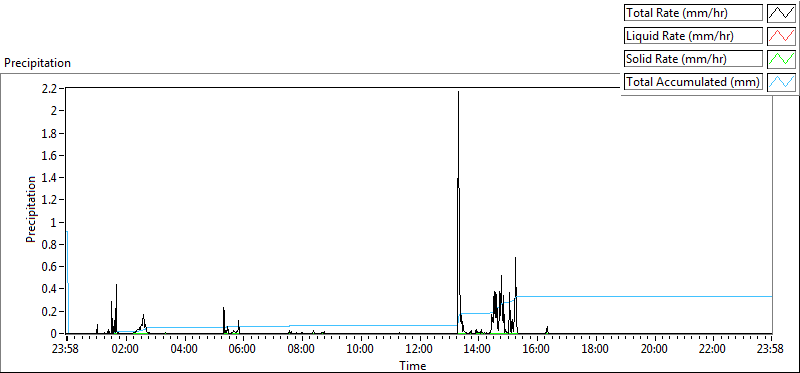Screen dimensions: 800x373
Task: Click the 02:00 x-axis time label
Action: tap(125, 350)
